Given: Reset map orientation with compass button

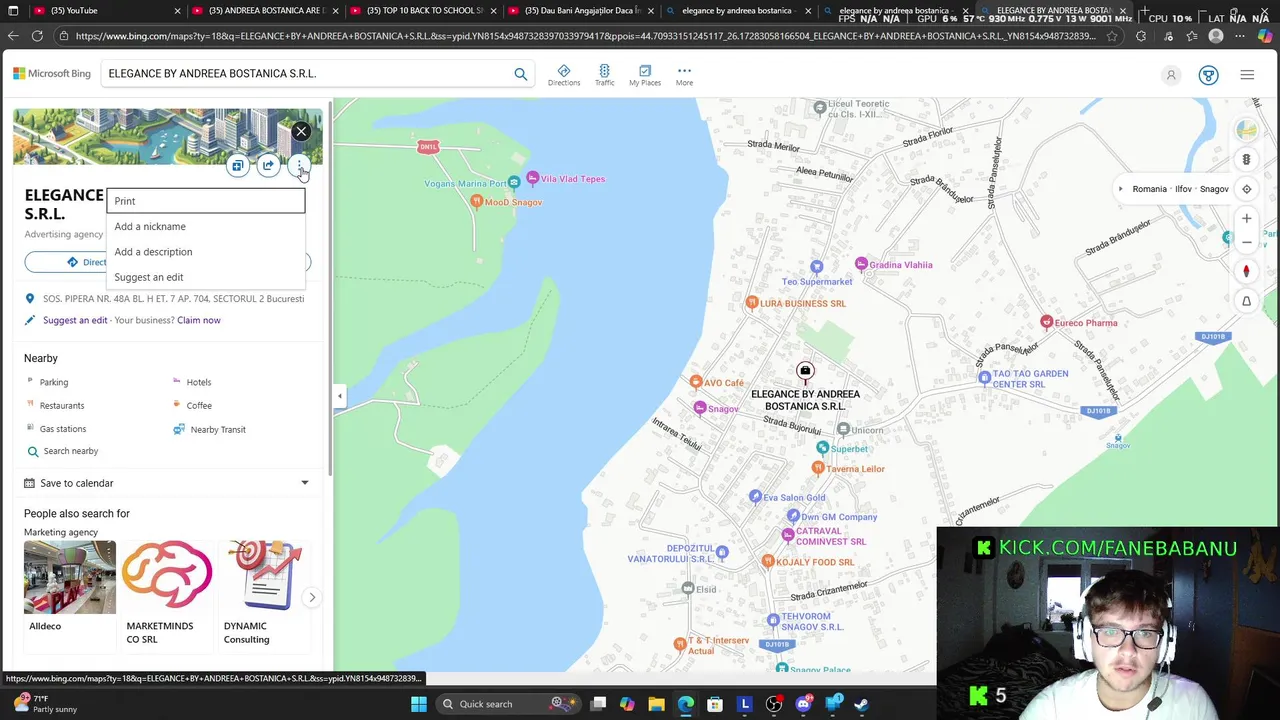Looking at the screenshot, I should coord(1246,271).
